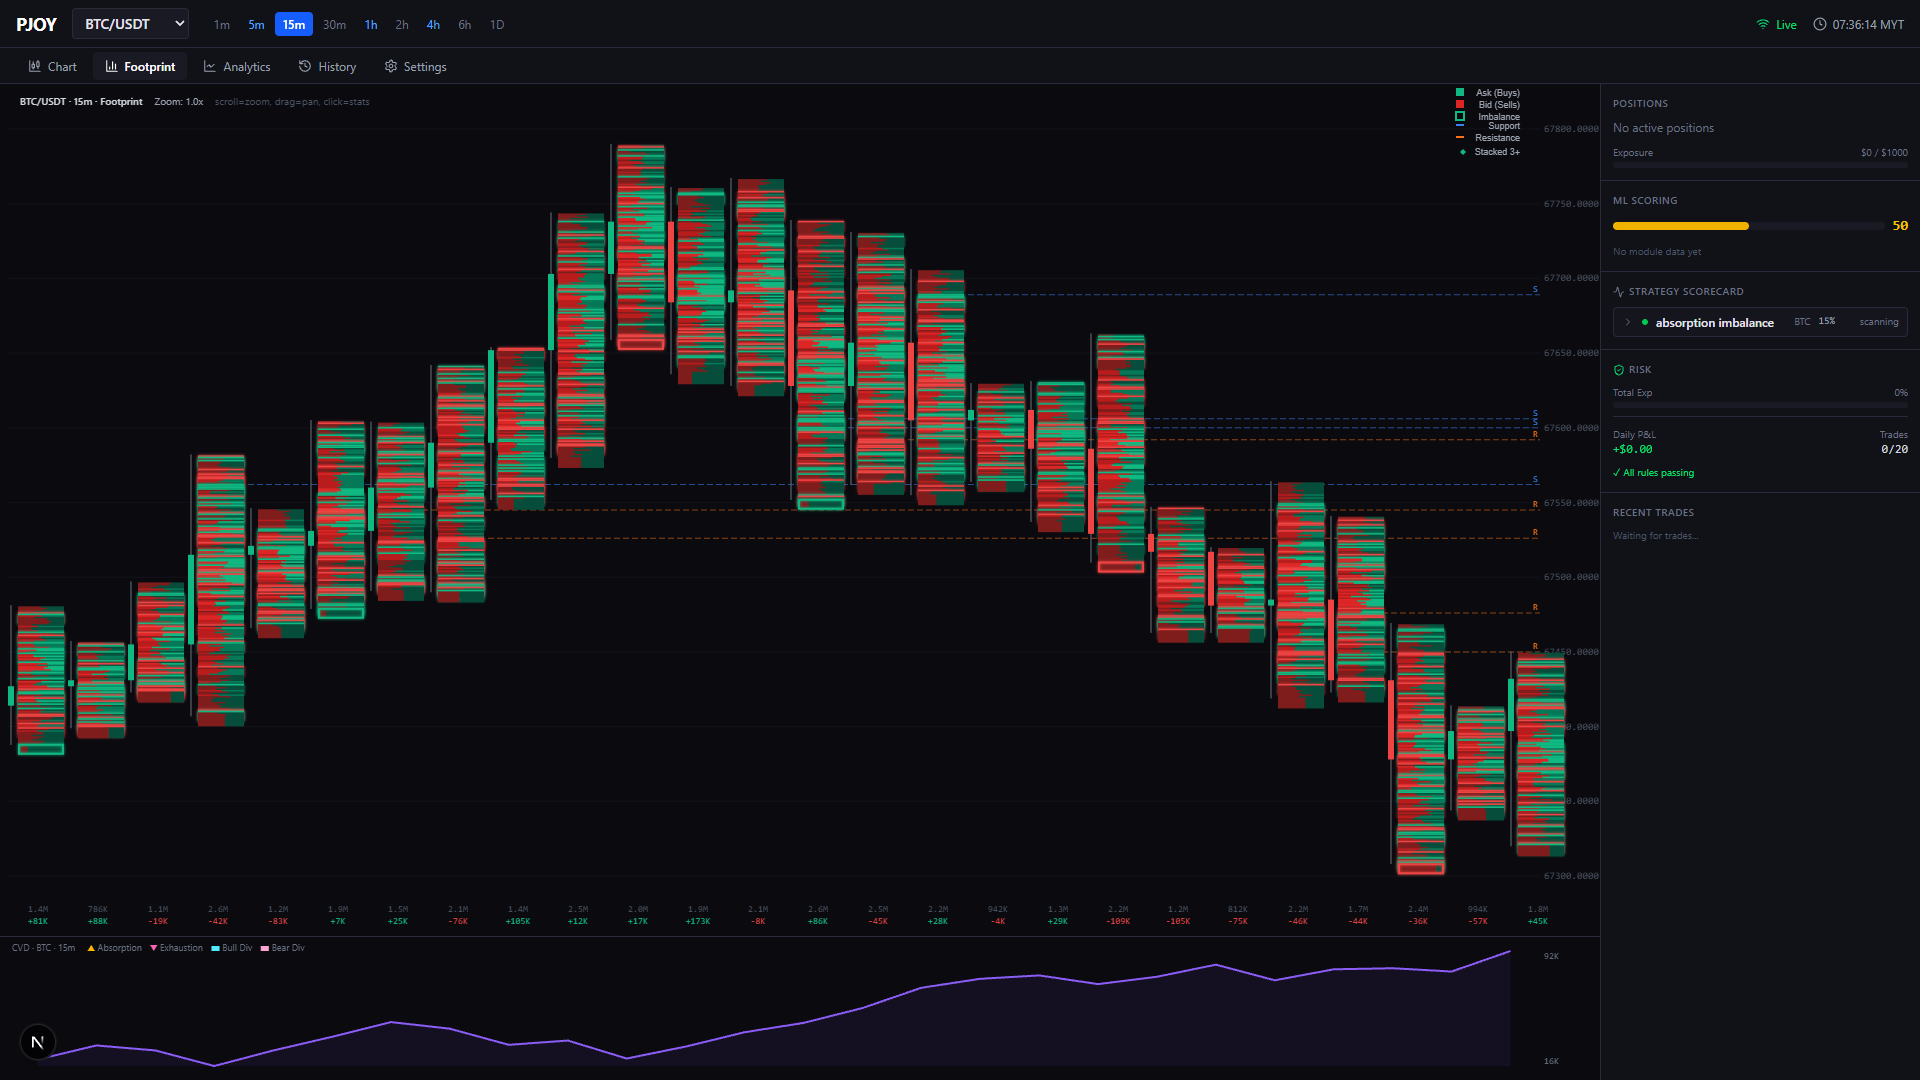Switch to the Footprint tab
The width and height of the screenshot is (1920, 1080).
141,67
